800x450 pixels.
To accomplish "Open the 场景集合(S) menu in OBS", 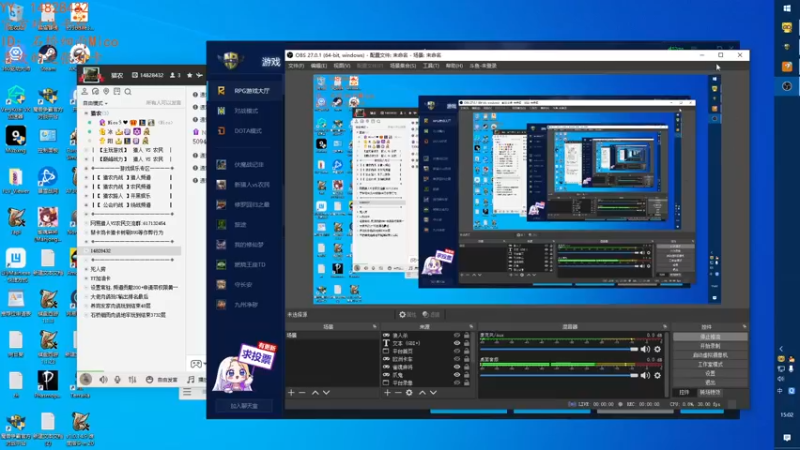I will [x=403, y=66].
